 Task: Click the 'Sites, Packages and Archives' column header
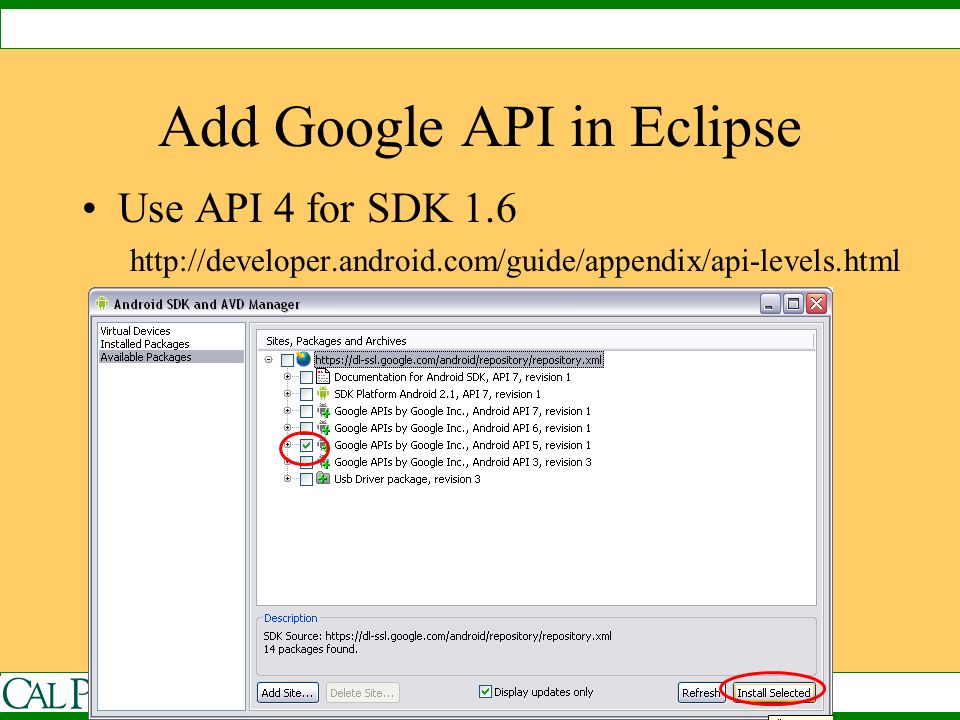[x=537, y=341]
